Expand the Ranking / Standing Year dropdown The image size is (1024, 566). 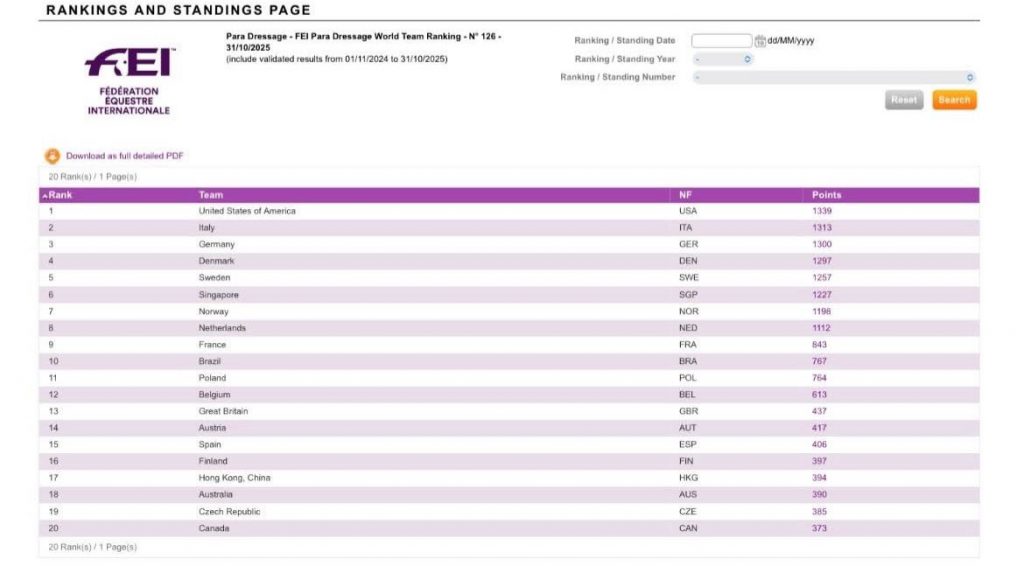point(722,59)
